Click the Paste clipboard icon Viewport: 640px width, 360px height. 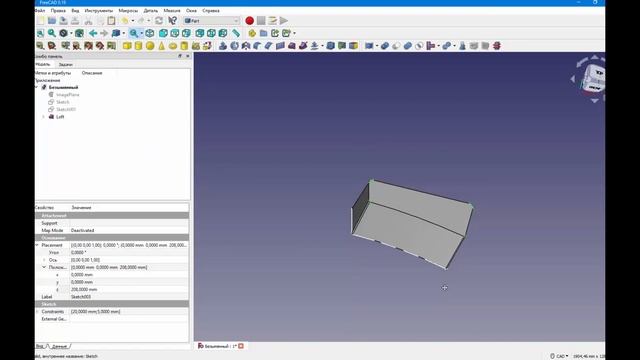coord(111,20)
